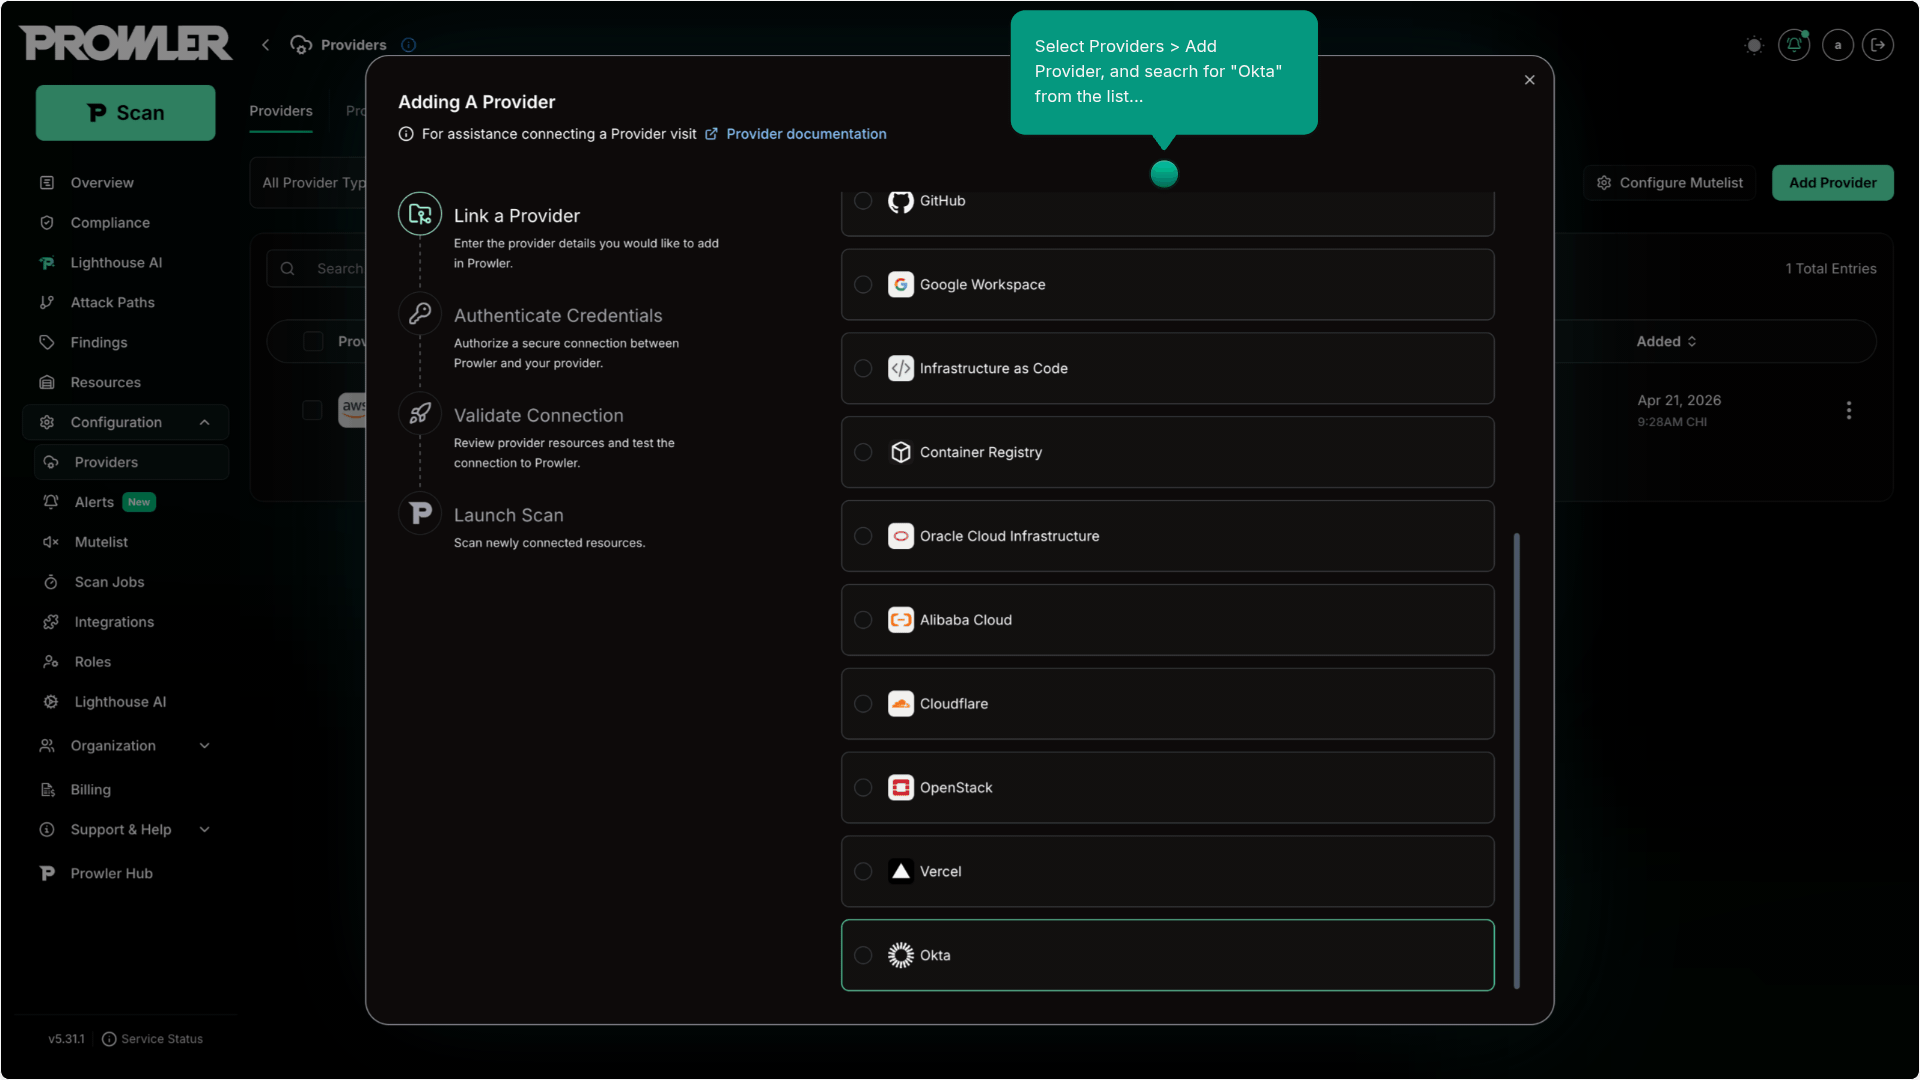Click the Prowler logo in top left
The height and width of the screenshot is (1080, 1920).
click(x=125, y=43)
